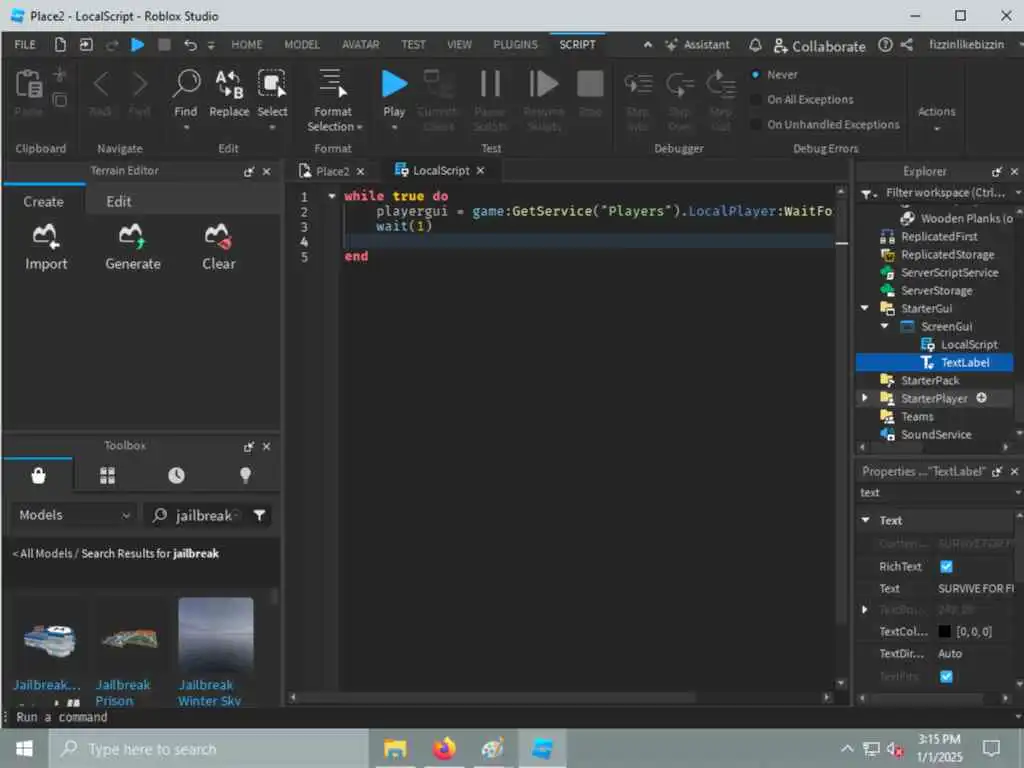Open the FILE menu
Image resolution: width=1024 pixels, height=768 pixels.
(x=25, y=44)
